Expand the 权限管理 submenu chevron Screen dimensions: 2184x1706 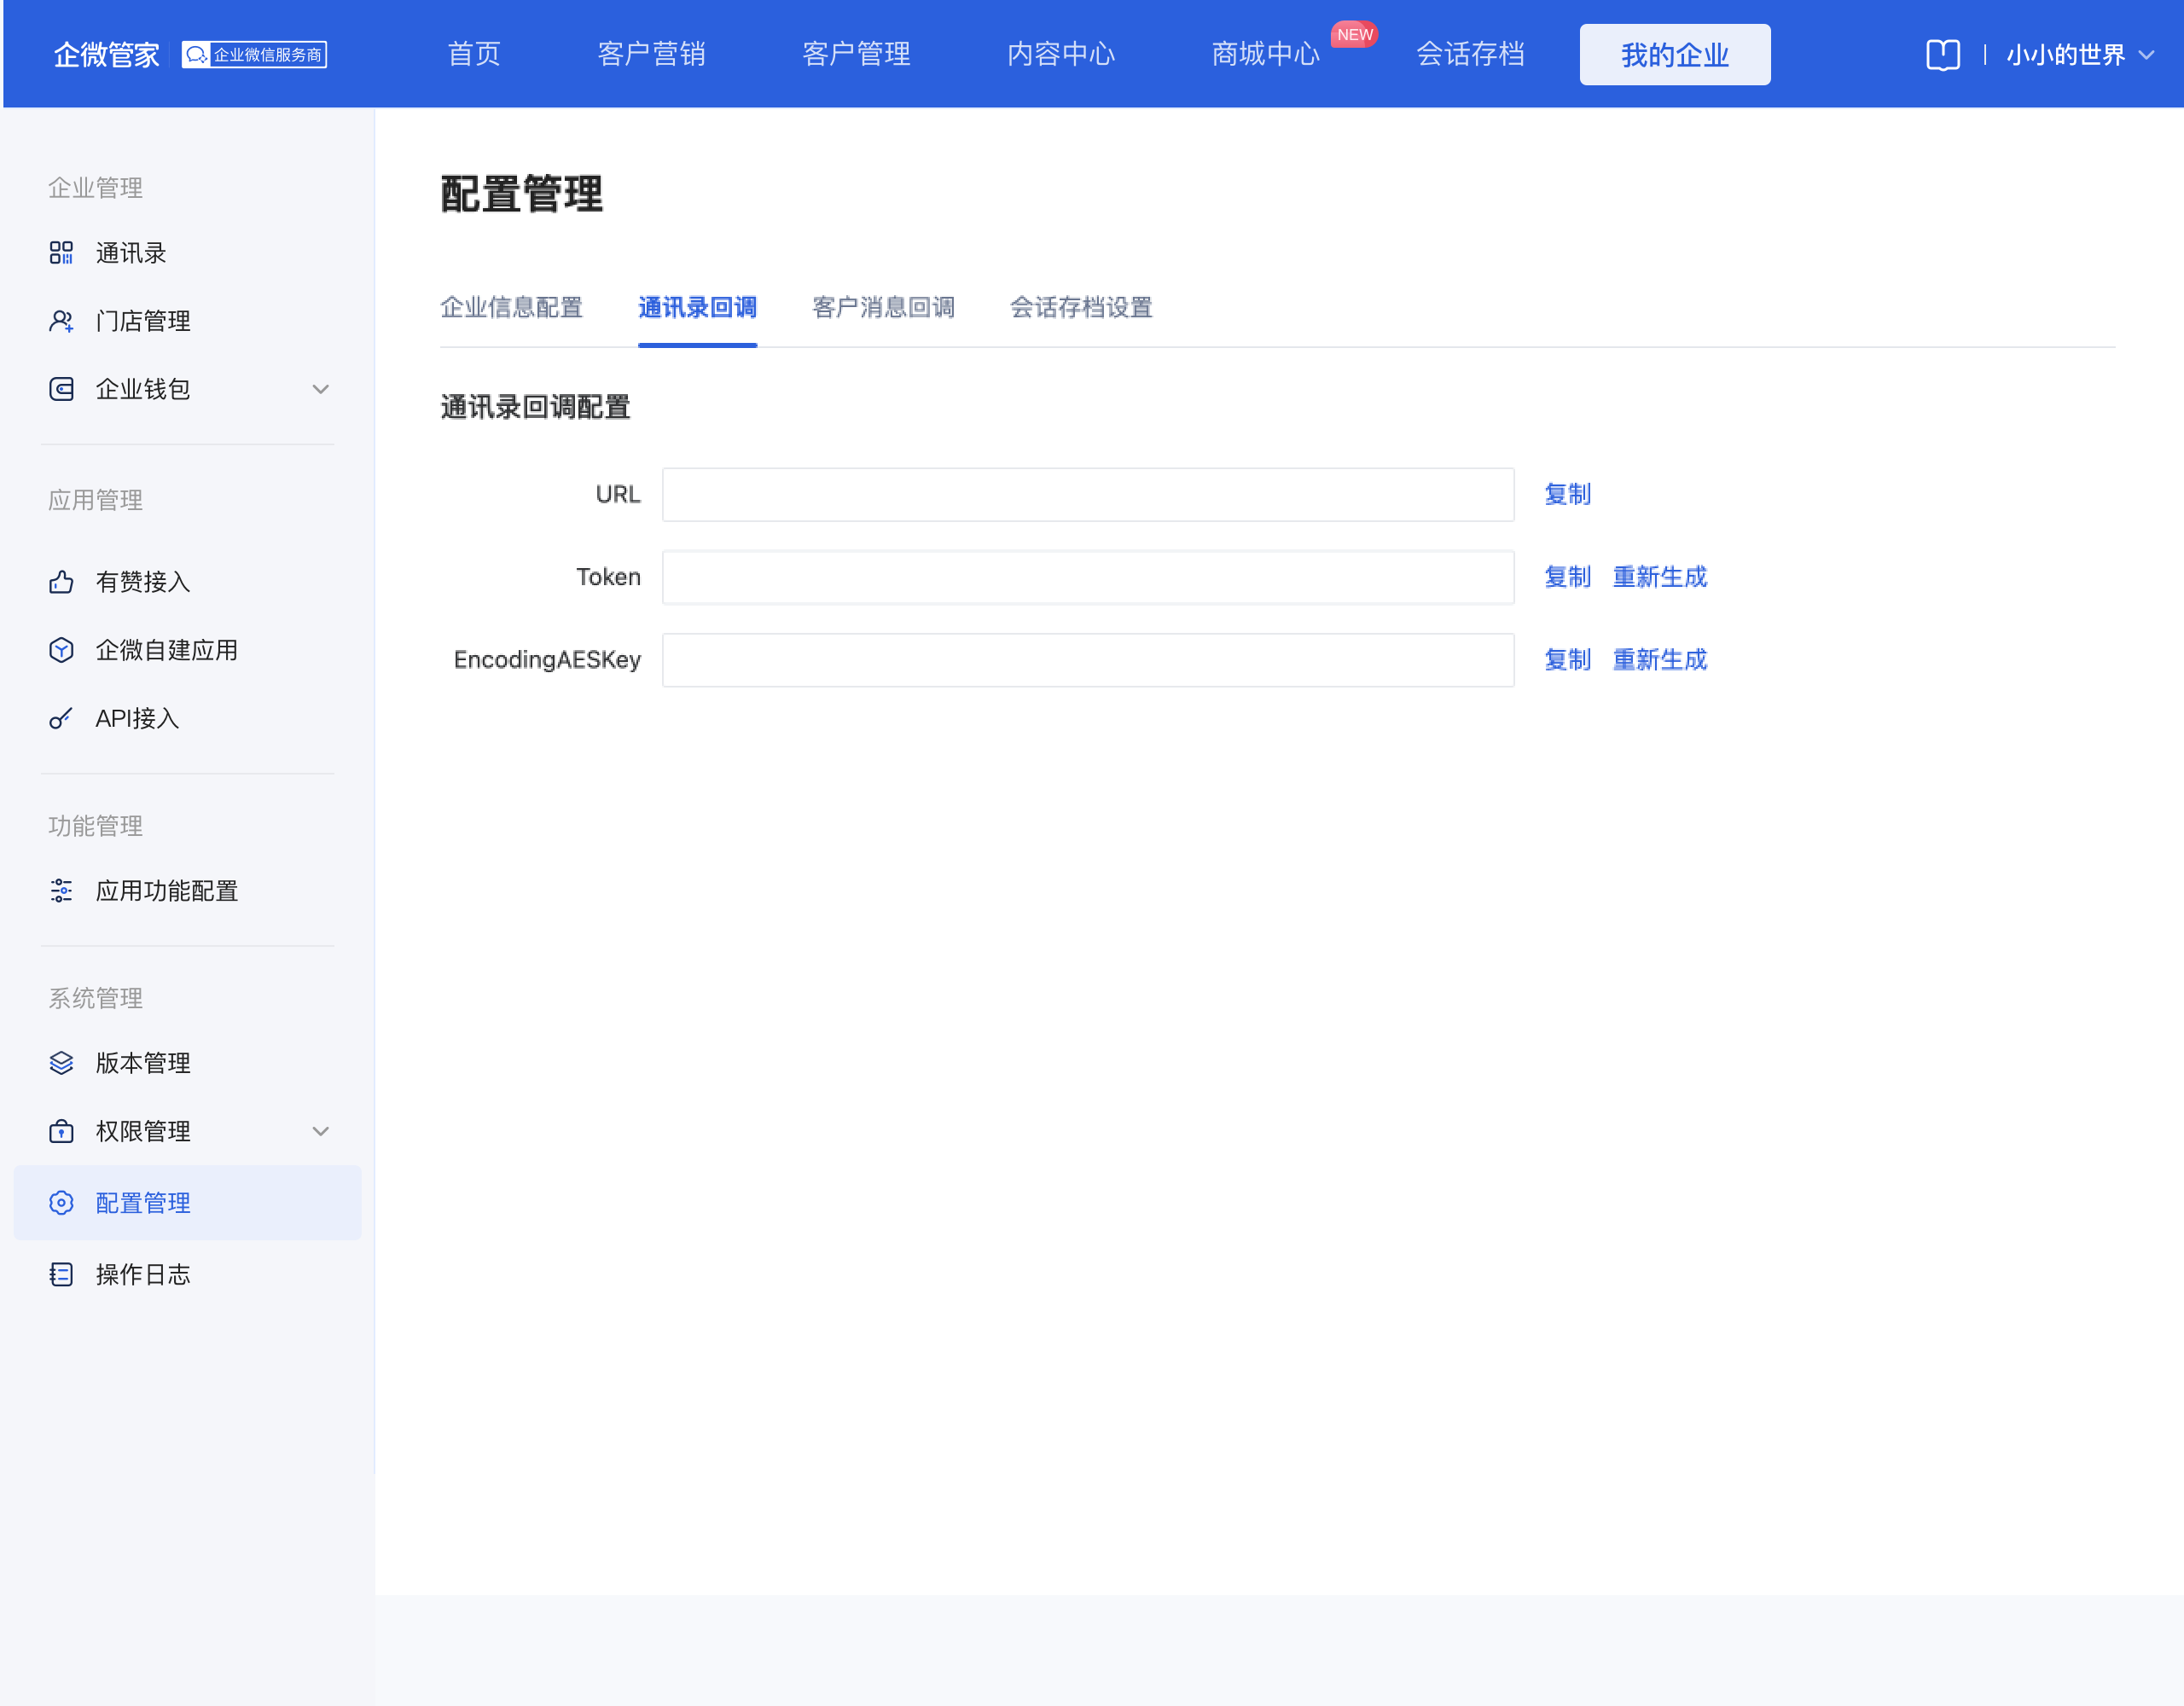[x=320, y=1131]
